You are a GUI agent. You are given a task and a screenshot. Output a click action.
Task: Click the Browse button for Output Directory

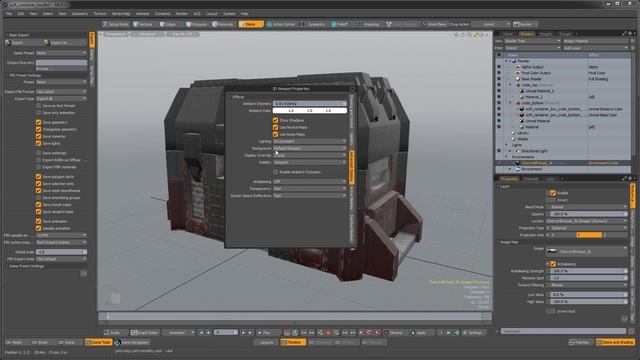pyautogui.click(x=61, y=69)
